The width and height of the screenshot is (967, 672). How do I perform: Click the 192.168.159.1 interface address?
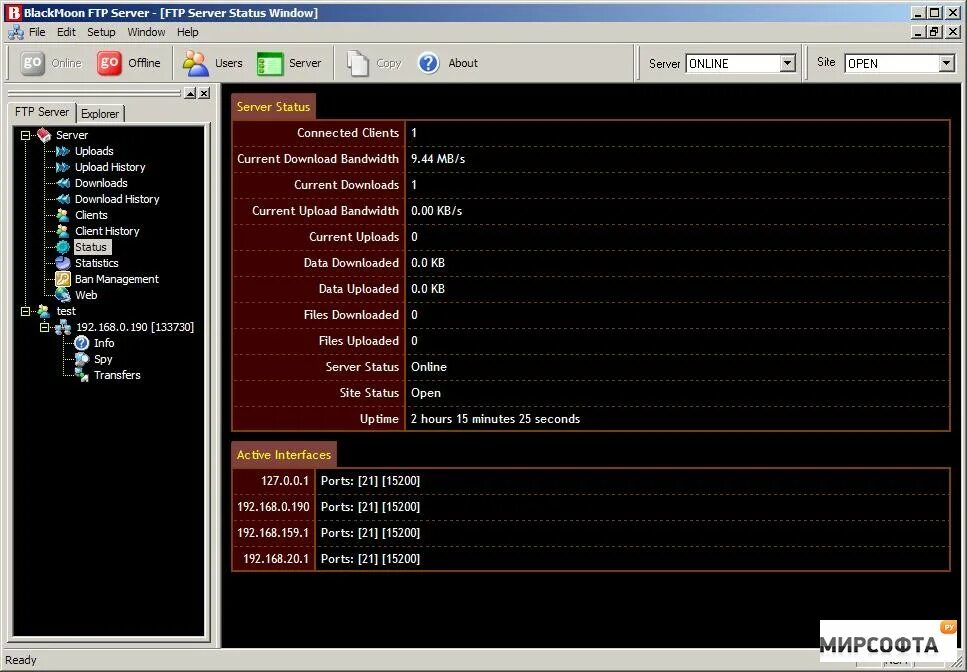click(x=273, y=533)
